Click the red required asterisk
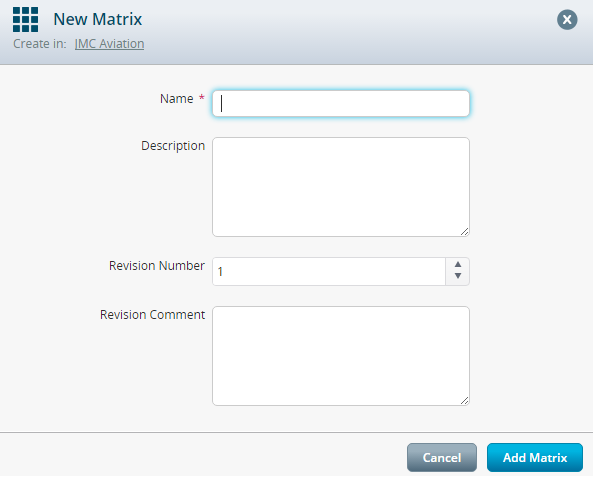Screen dimensions: 593x489 click(202, 98)
